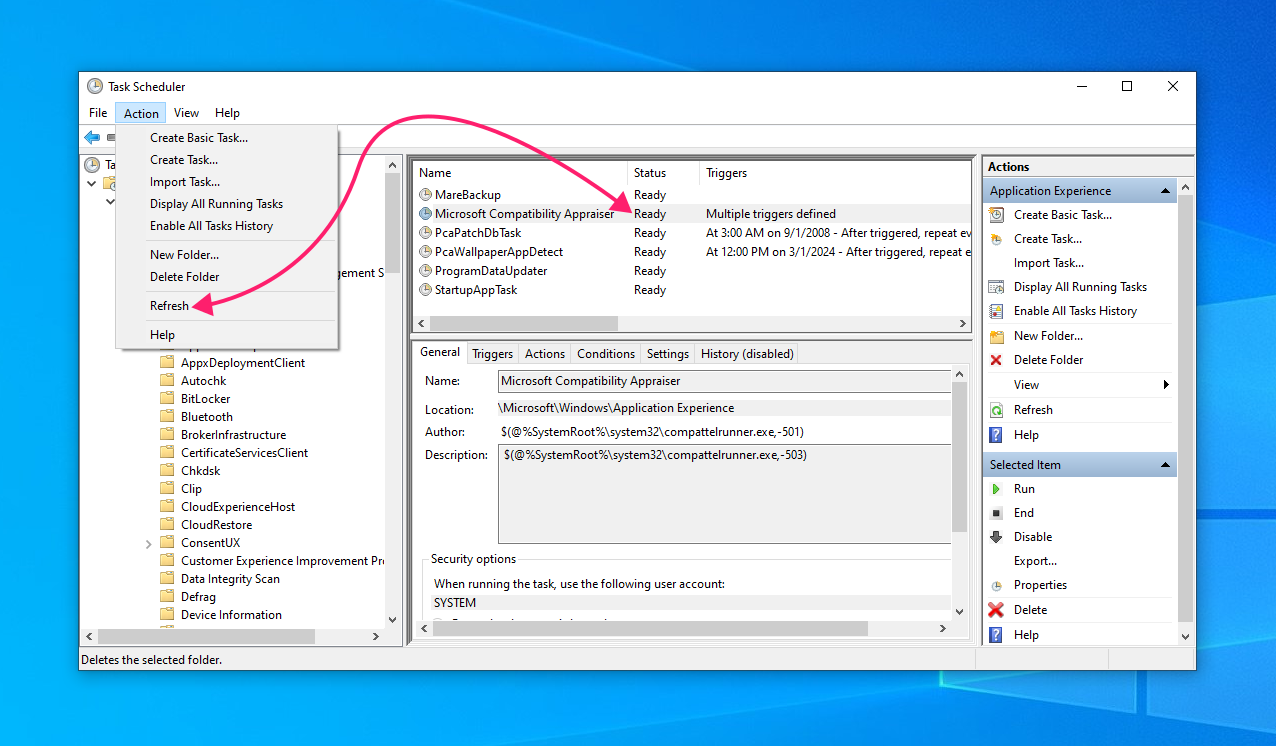This screenshot has height=746, width=1276.
Task: Click the folder icon next to Defrag
Action: coord(167,597)
